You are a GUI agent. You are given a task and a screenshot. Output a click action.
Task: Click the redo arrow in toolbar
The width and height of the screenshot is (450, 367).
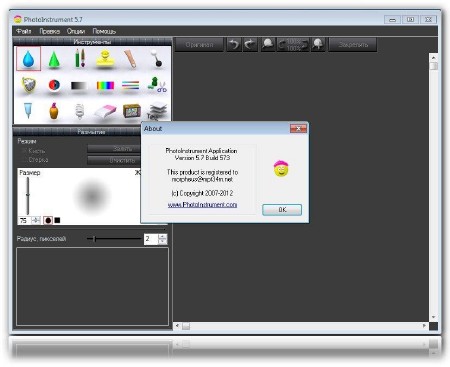tap(250, 44)
